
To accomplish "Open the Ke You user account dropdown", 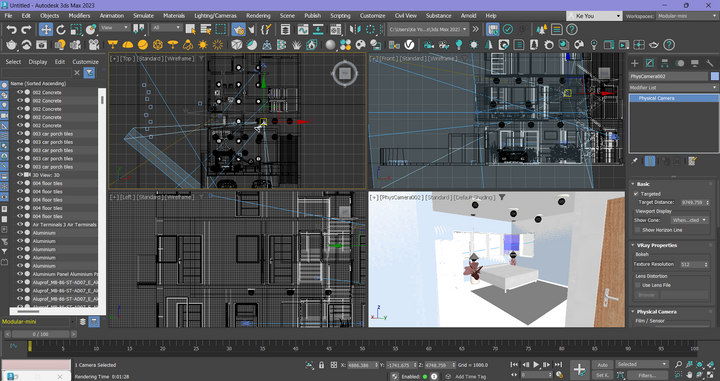I will point(594,16).
